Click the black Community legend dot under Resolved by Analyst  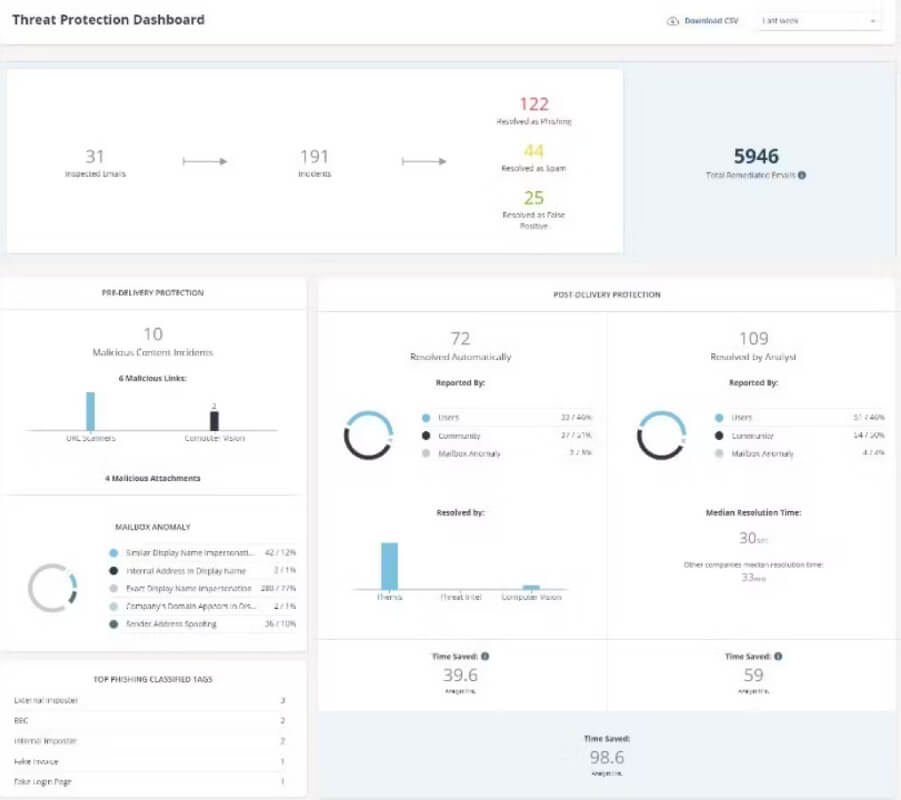coord(719,436)
